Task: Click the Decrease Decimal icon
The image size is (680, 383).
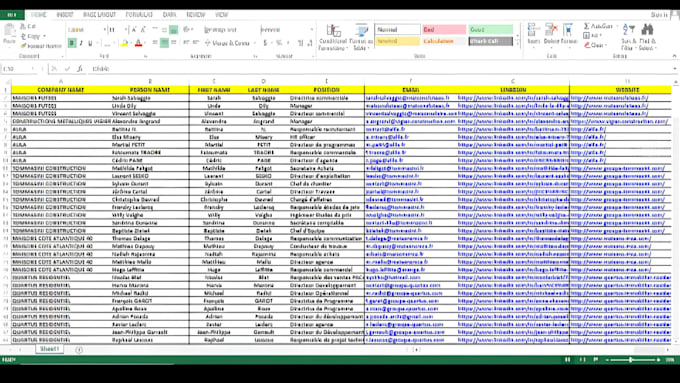Action: pos(309,43)
